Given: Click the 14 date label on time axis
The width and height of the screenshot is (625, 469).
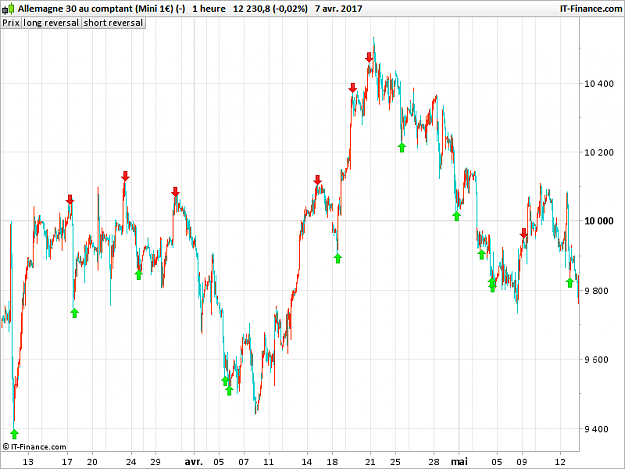Looking at the screenshot, I should click(307, 462).
